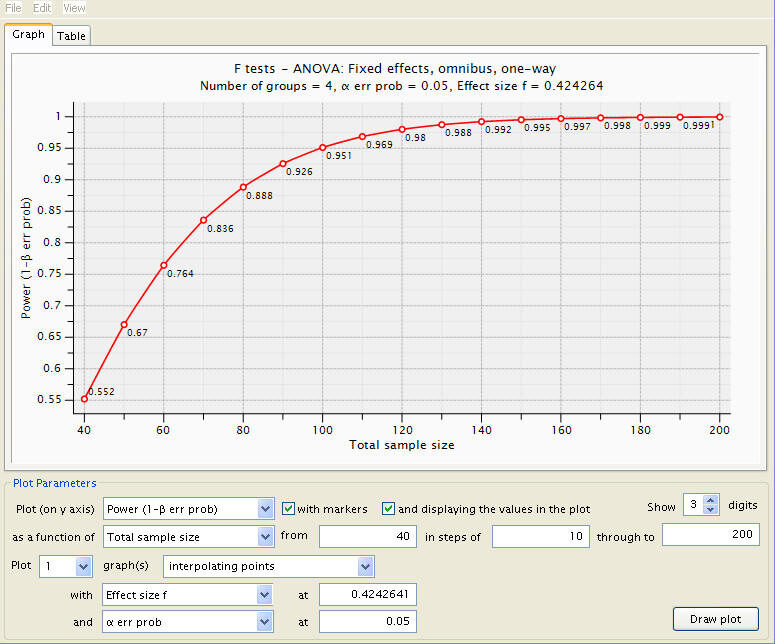
Task: Click the data marker labeled 0.98
Action: point(402,129)
